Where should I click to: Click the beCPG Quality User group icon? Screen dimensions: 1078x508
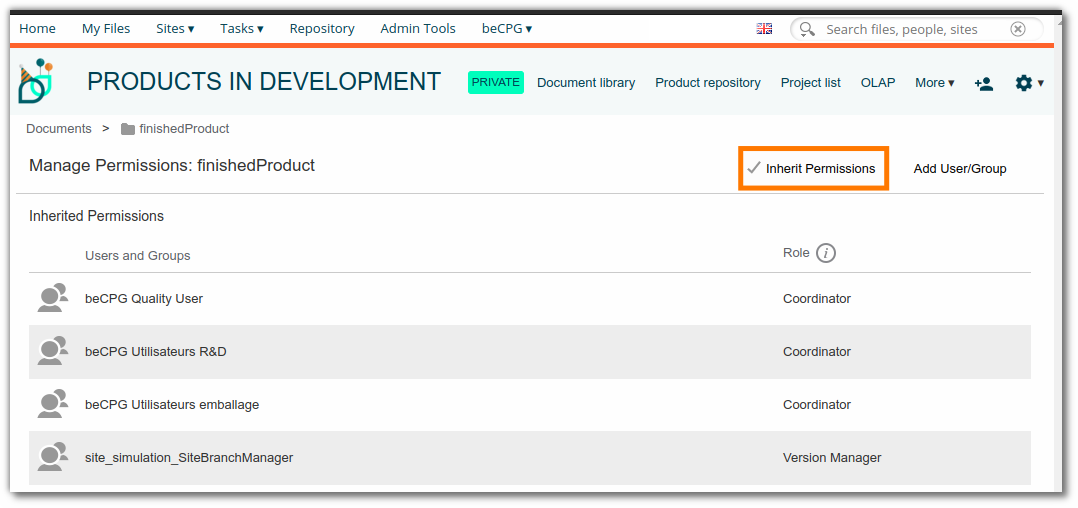tap(53, 298)
